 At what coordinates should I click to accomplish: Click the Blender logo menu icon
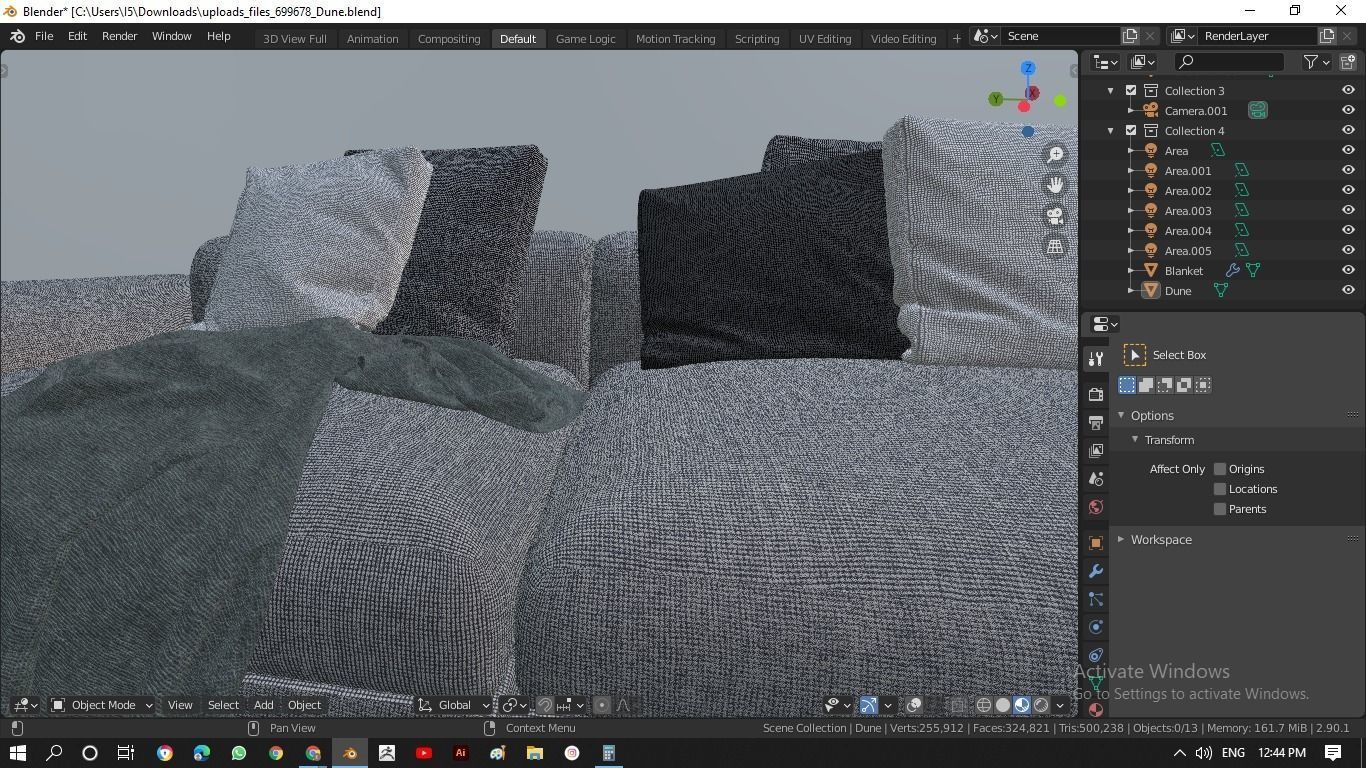pyautogui.click(x=17, y=36)
